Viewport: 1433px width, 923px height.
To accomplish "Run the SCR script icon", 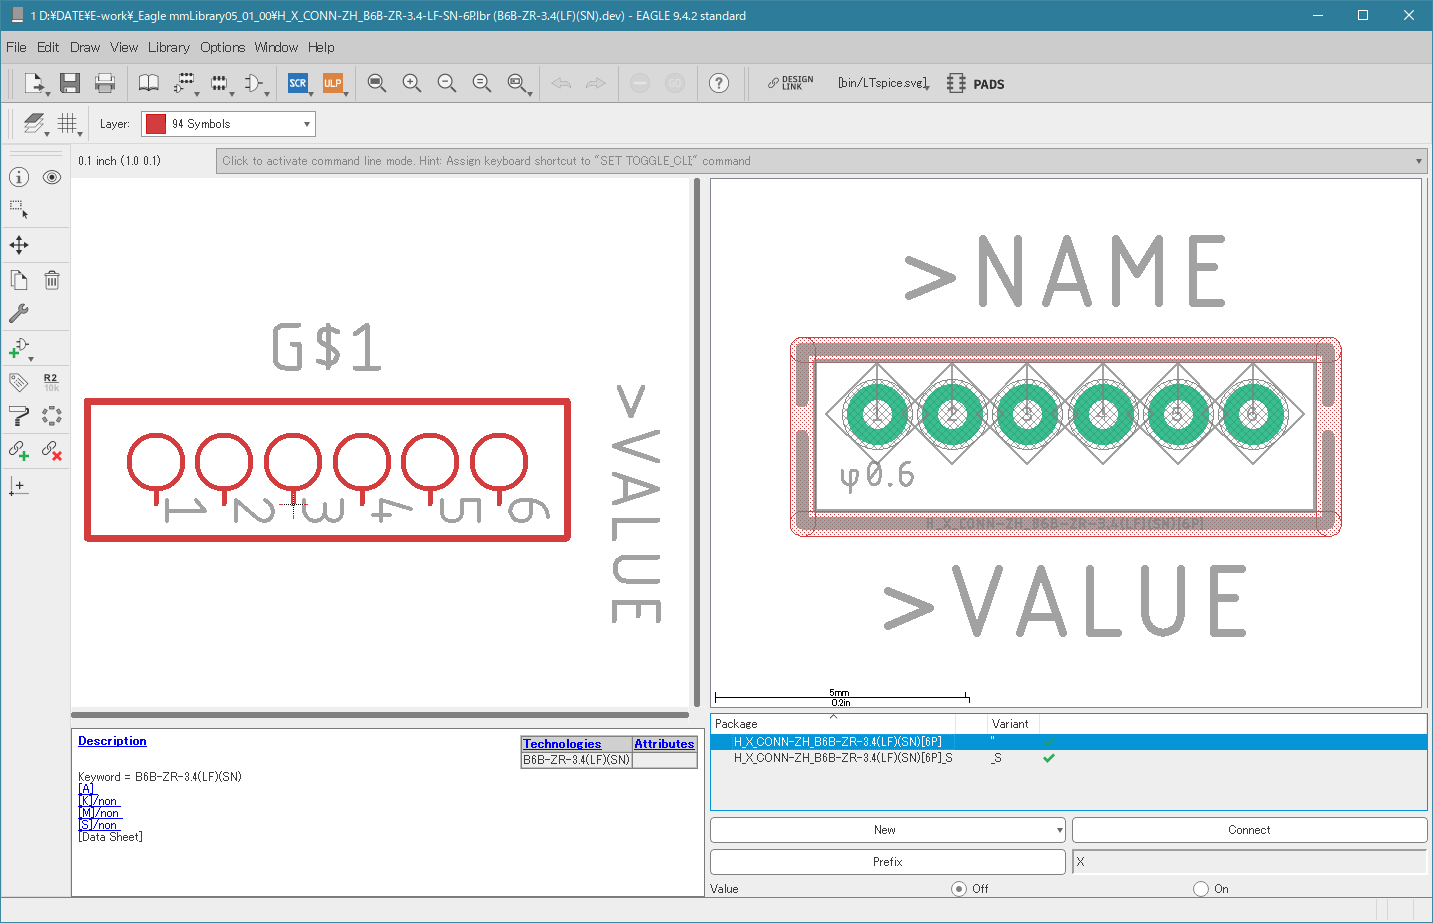I will click(x=298, y=83).
